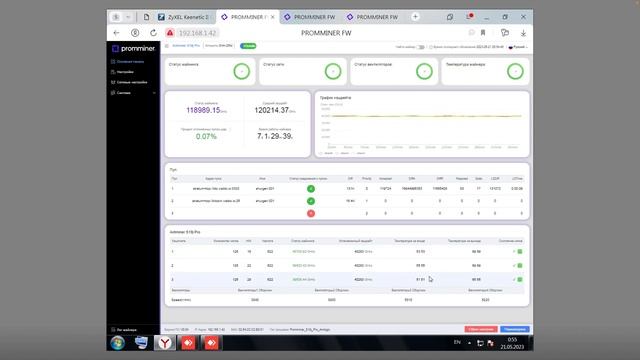Open Yandex Browser from taskbar
The height and width of the screenshot is (360, 640).
point(164,343)
